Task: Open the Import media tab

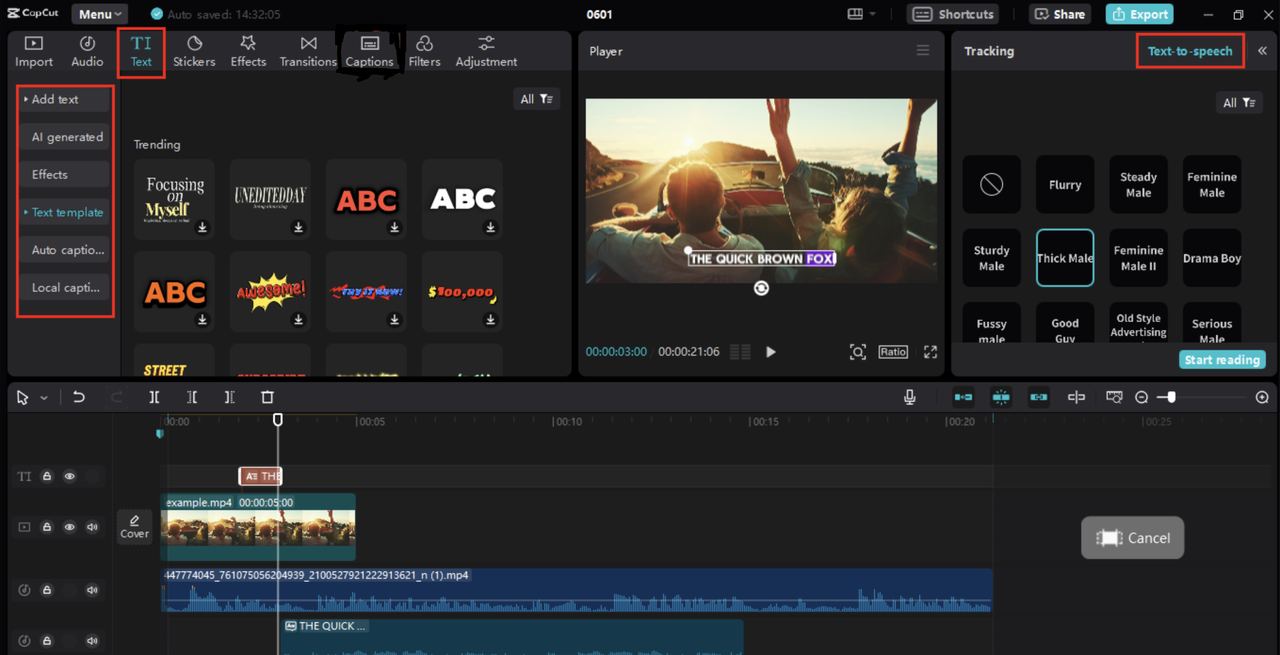Action: coord(33,51)
